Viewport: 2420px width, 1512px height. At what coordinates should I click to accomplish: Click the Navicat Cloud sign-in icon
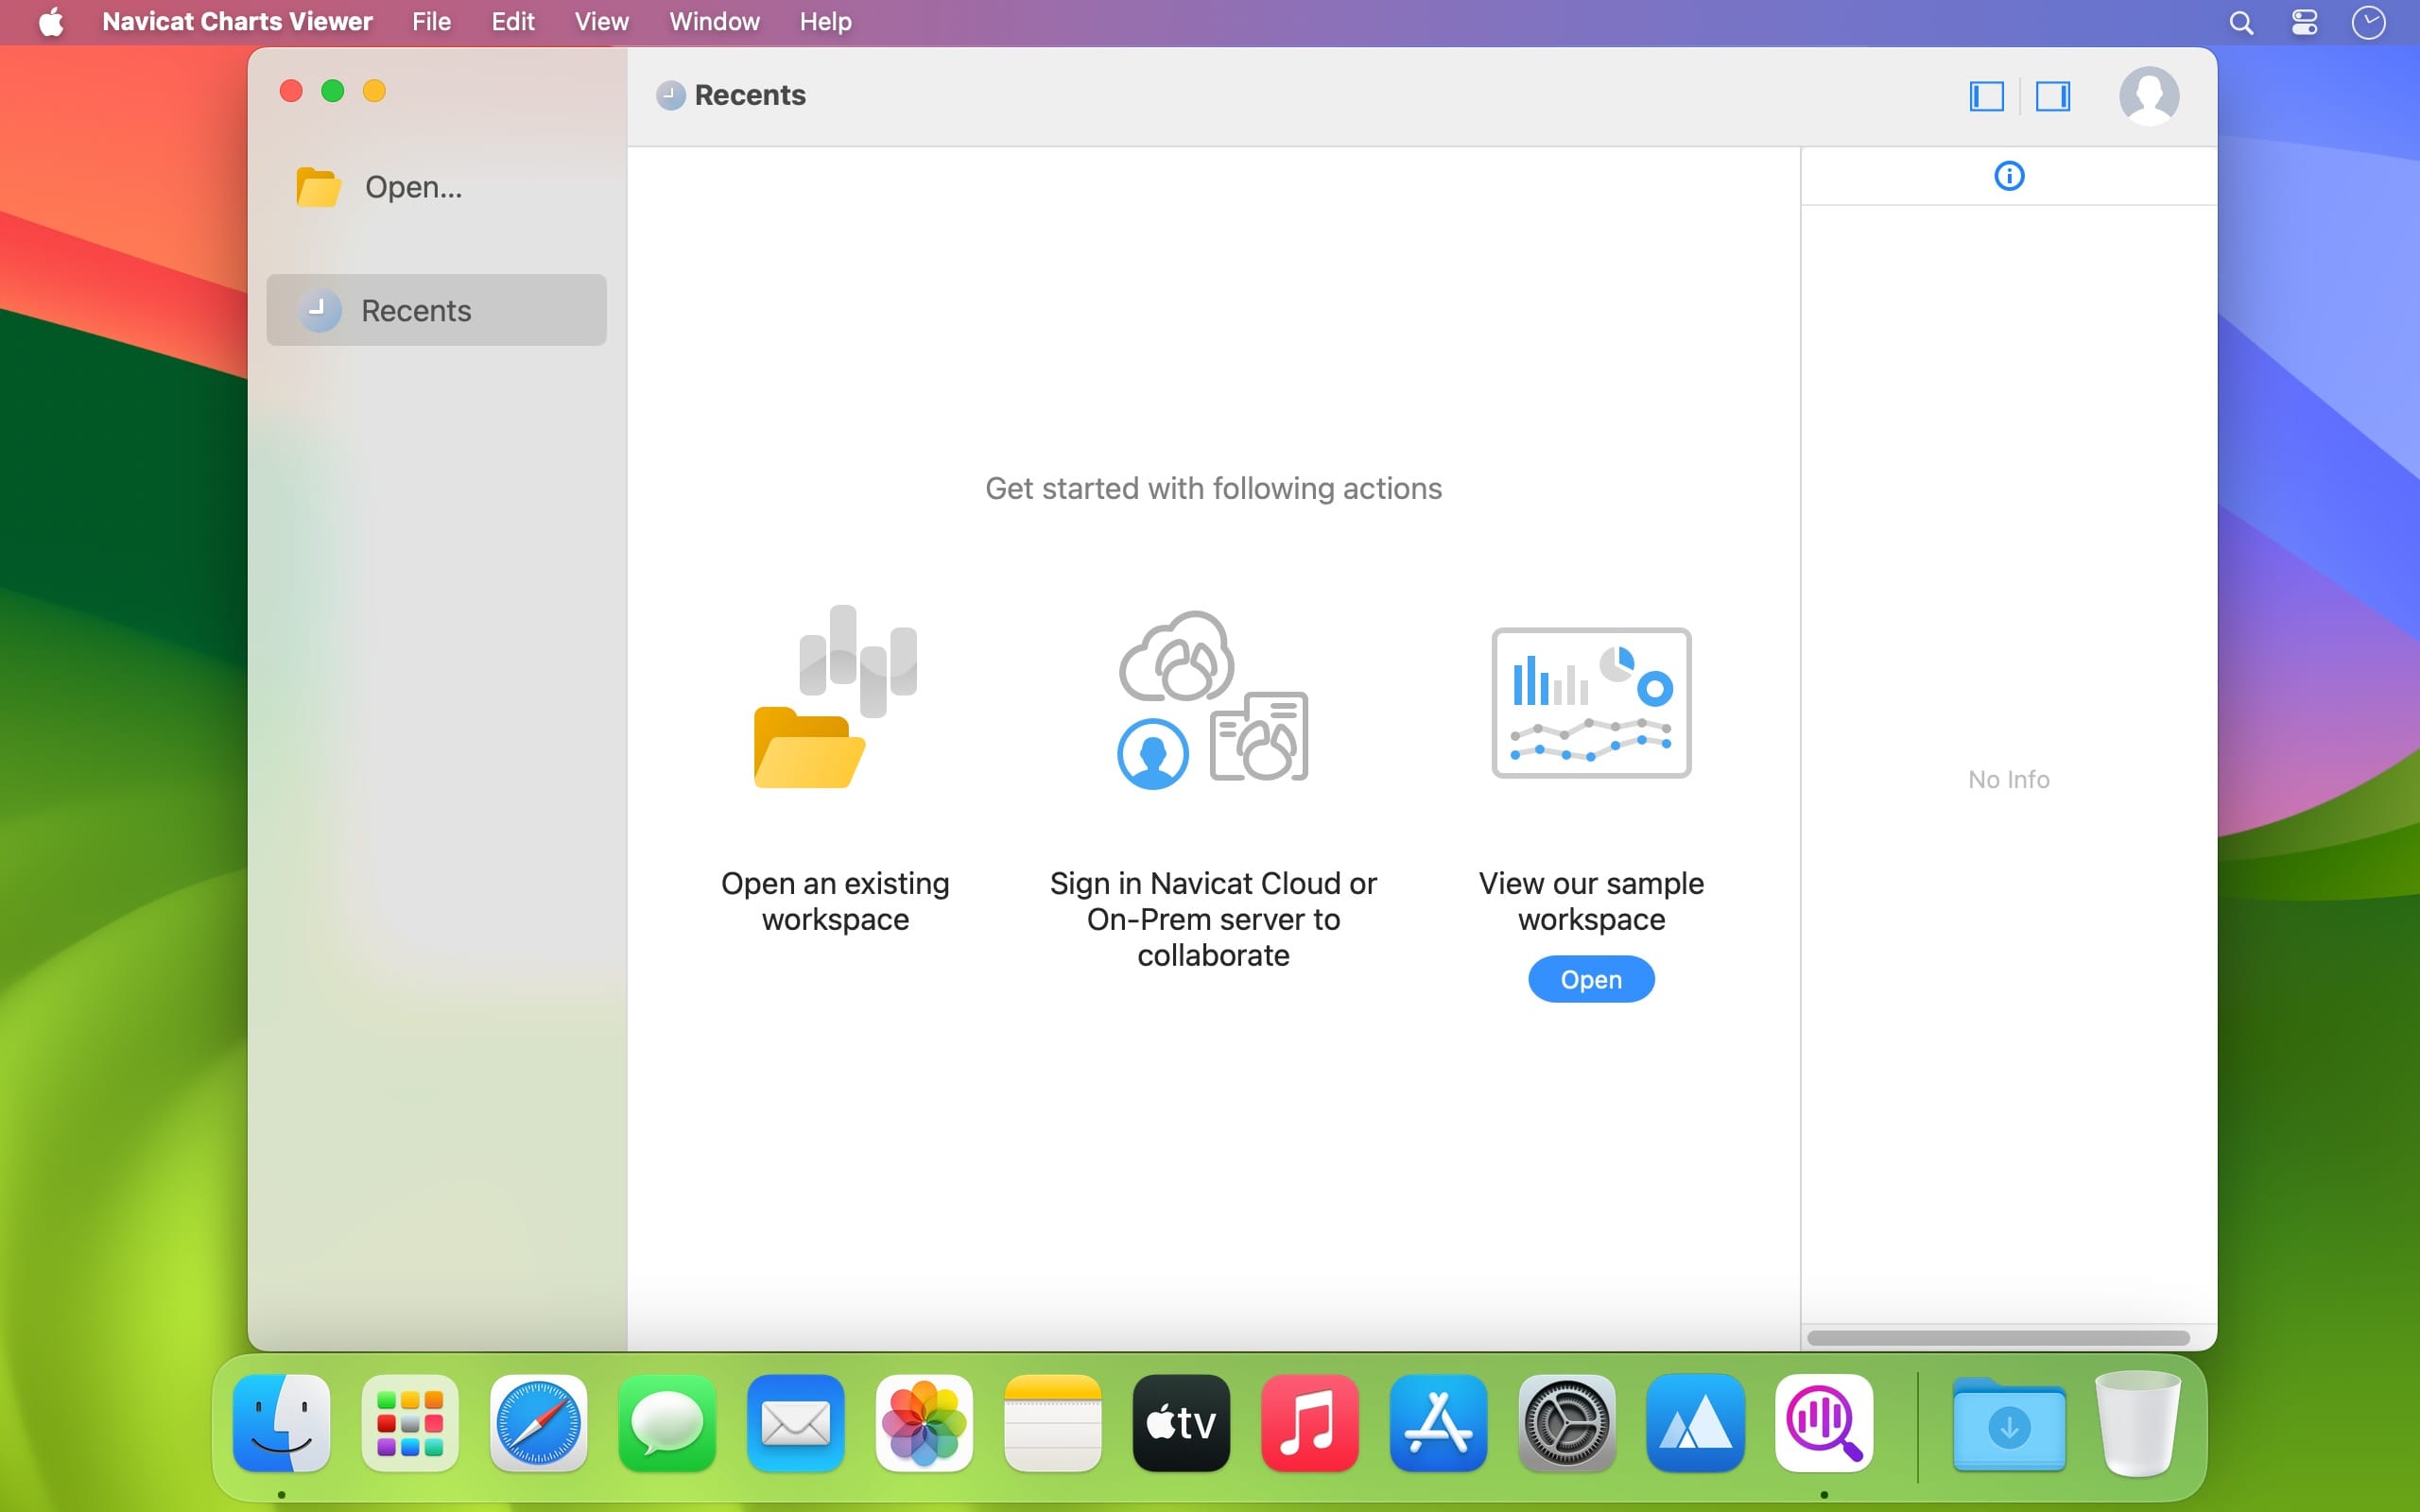tap(1212, 699)
